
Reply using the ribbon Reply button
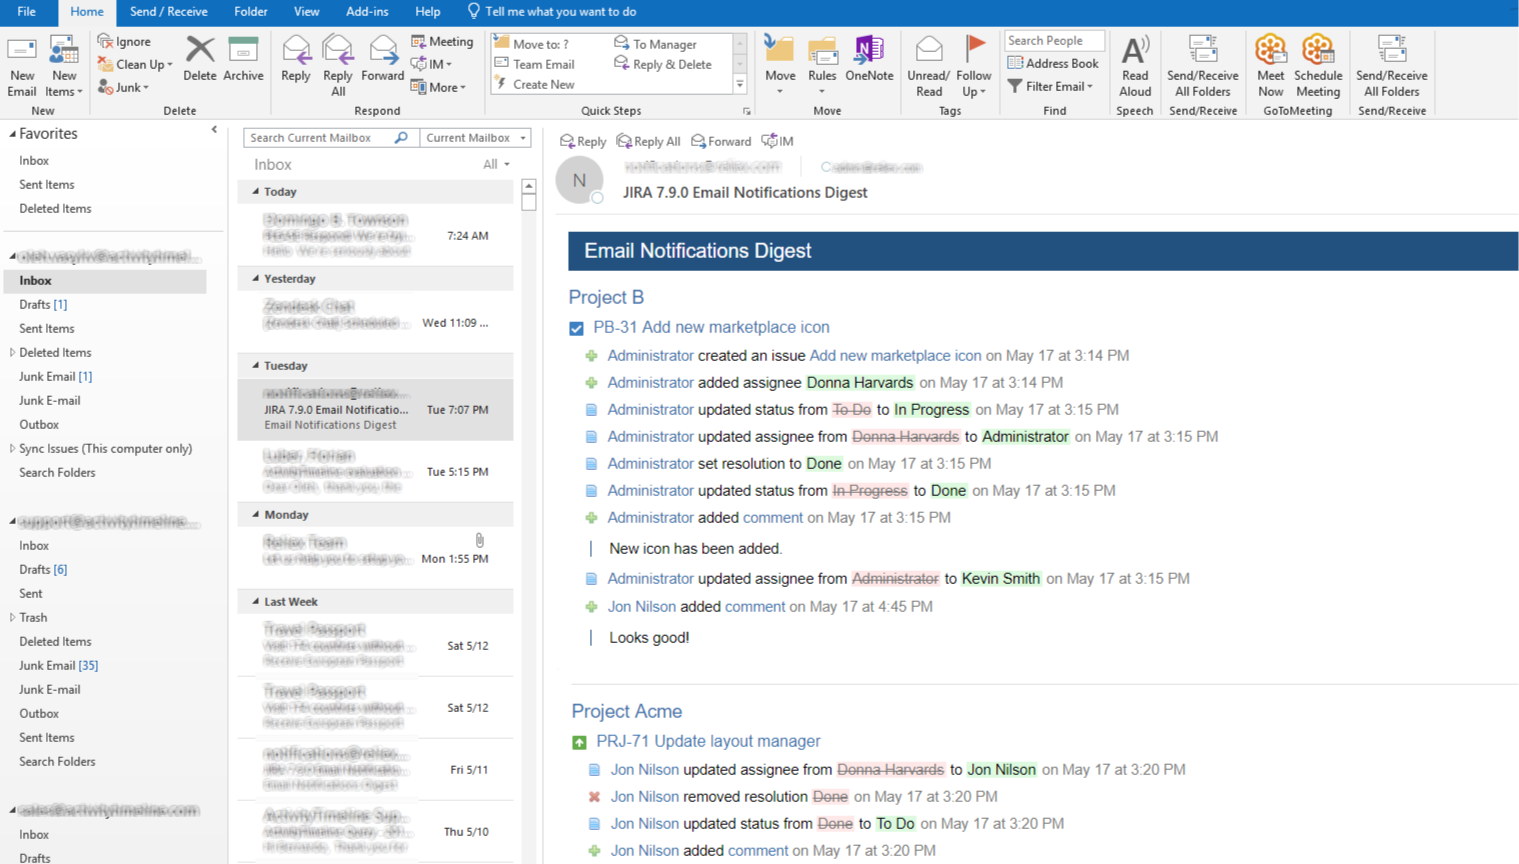[296, 58]
